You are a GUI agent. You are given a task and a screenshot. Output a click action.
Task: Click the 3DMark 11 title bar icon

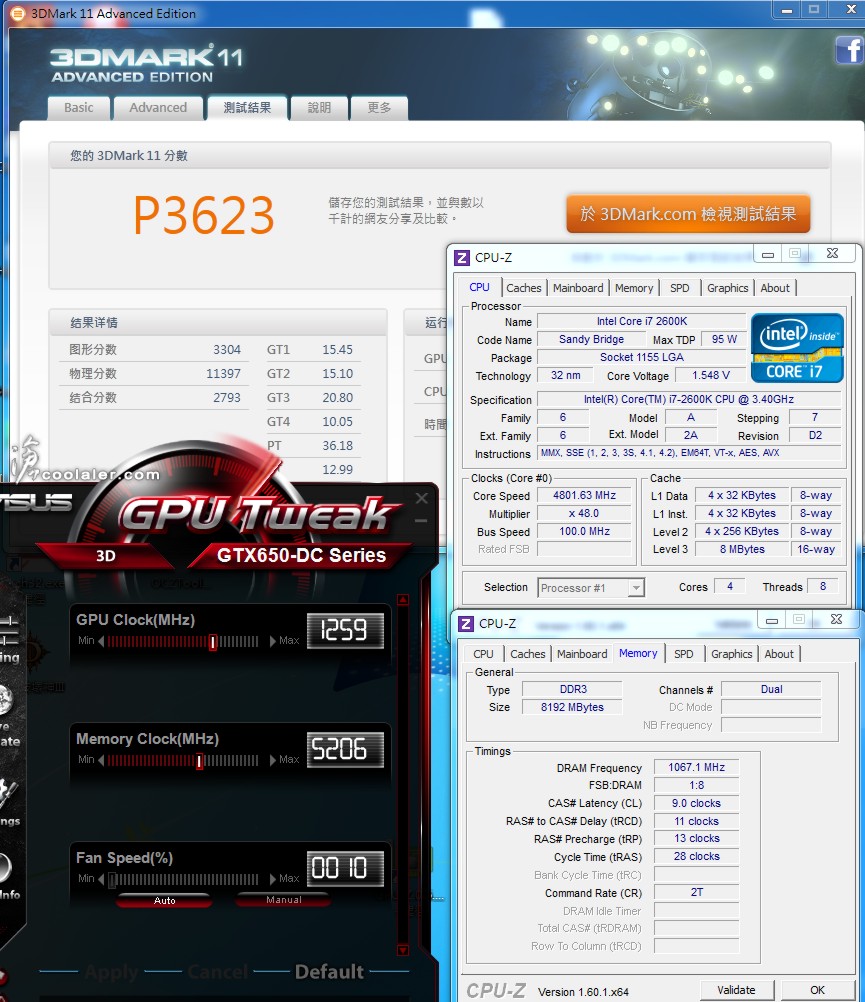point(18,13)
